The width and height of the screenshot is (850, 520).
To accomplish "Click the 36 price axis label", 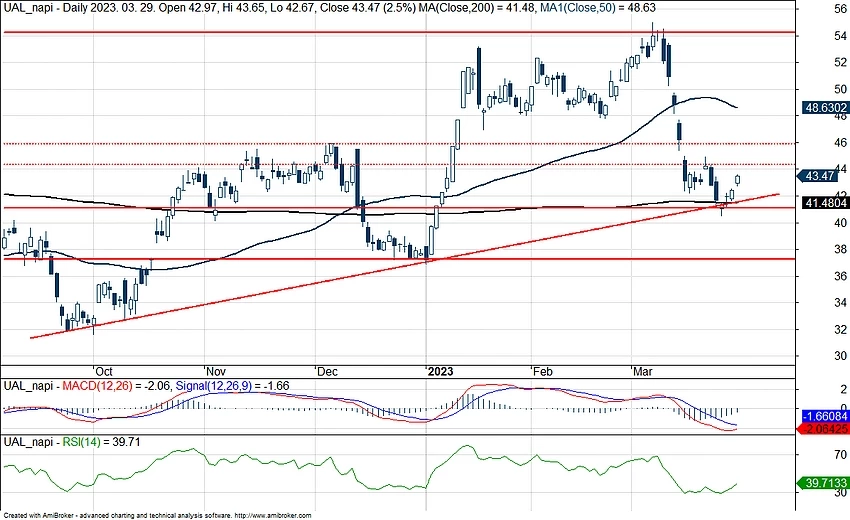I will (x=840, y=276).
